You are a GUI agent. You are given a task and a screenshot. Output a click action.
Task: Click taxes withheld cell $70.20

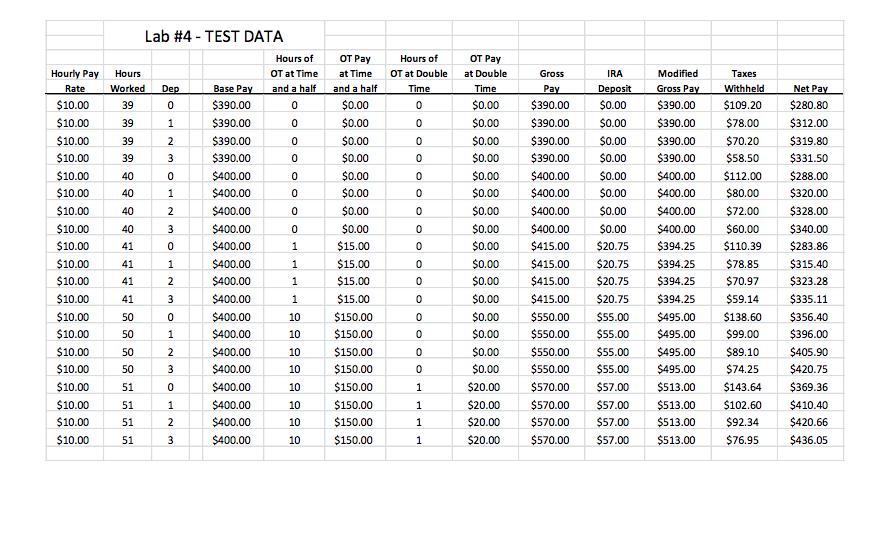coord(742,141)
